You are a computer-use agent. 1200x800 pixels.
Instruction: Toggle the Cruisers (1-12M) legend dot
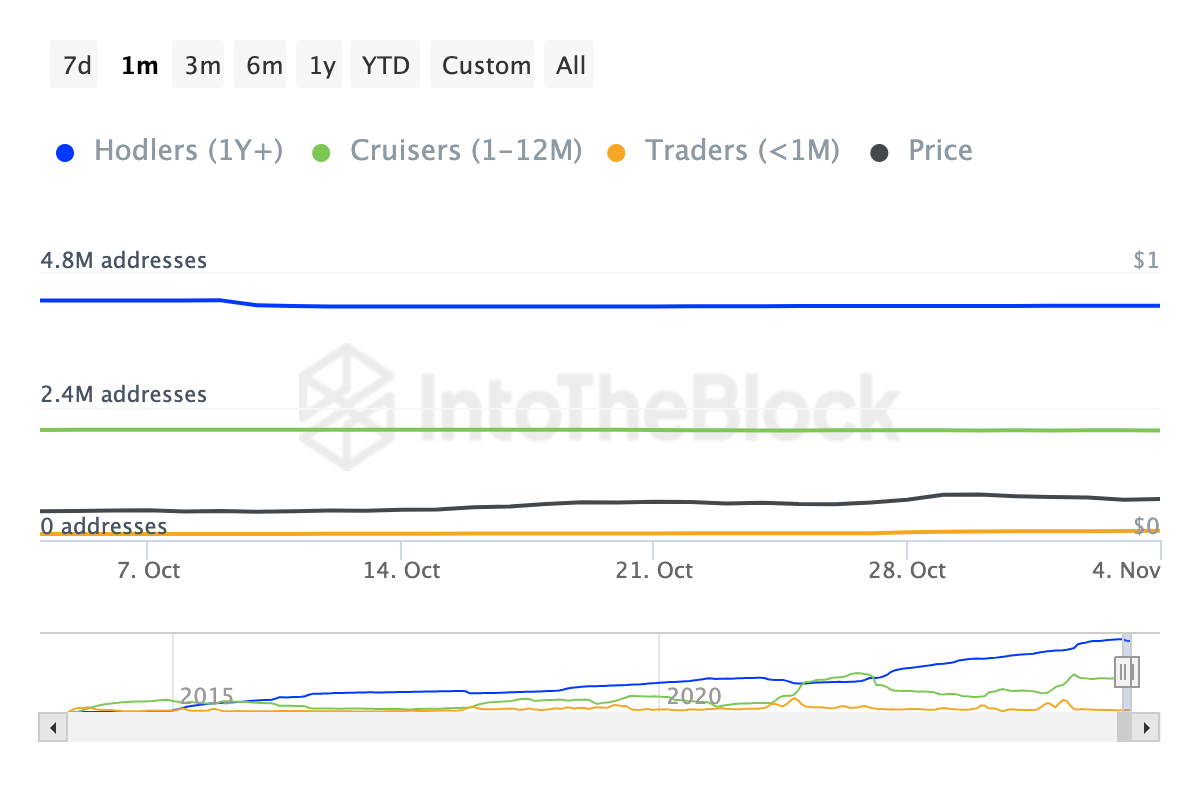(320, 150)
